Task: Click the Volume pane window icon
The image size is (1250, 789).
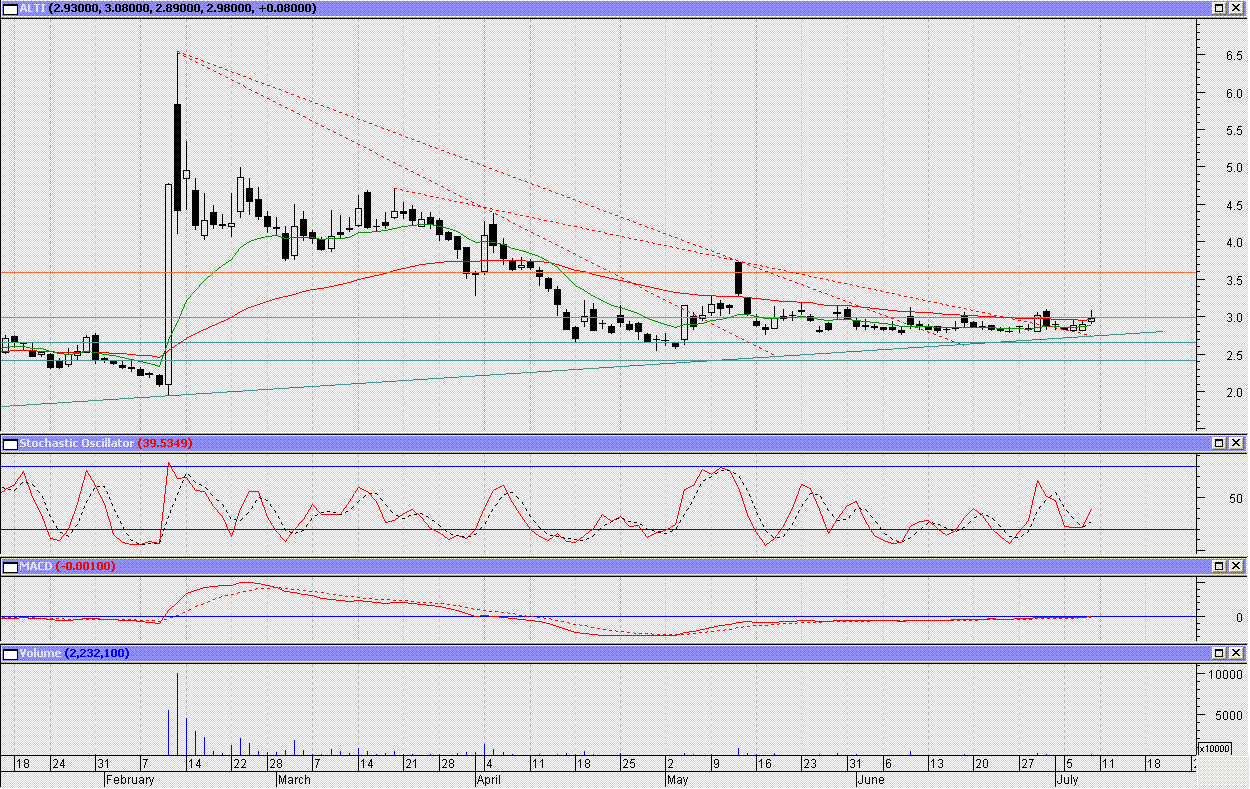Action: click(x=12, y=654)
